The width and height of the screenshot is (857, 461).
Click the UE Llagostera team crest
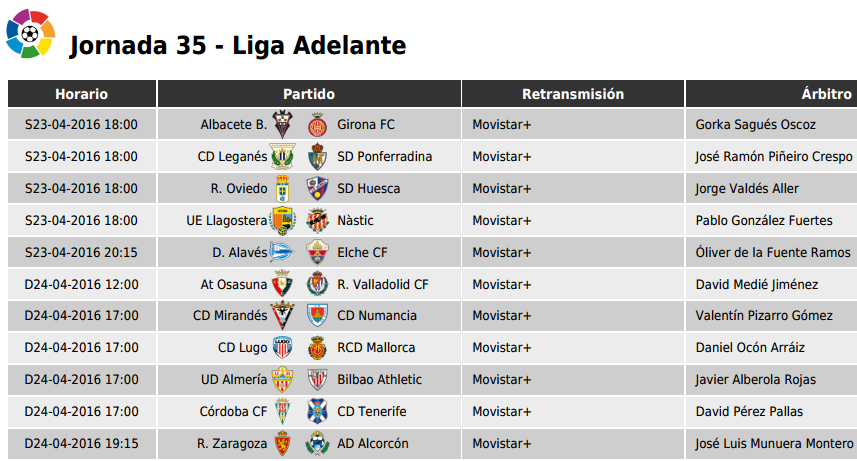283,220
